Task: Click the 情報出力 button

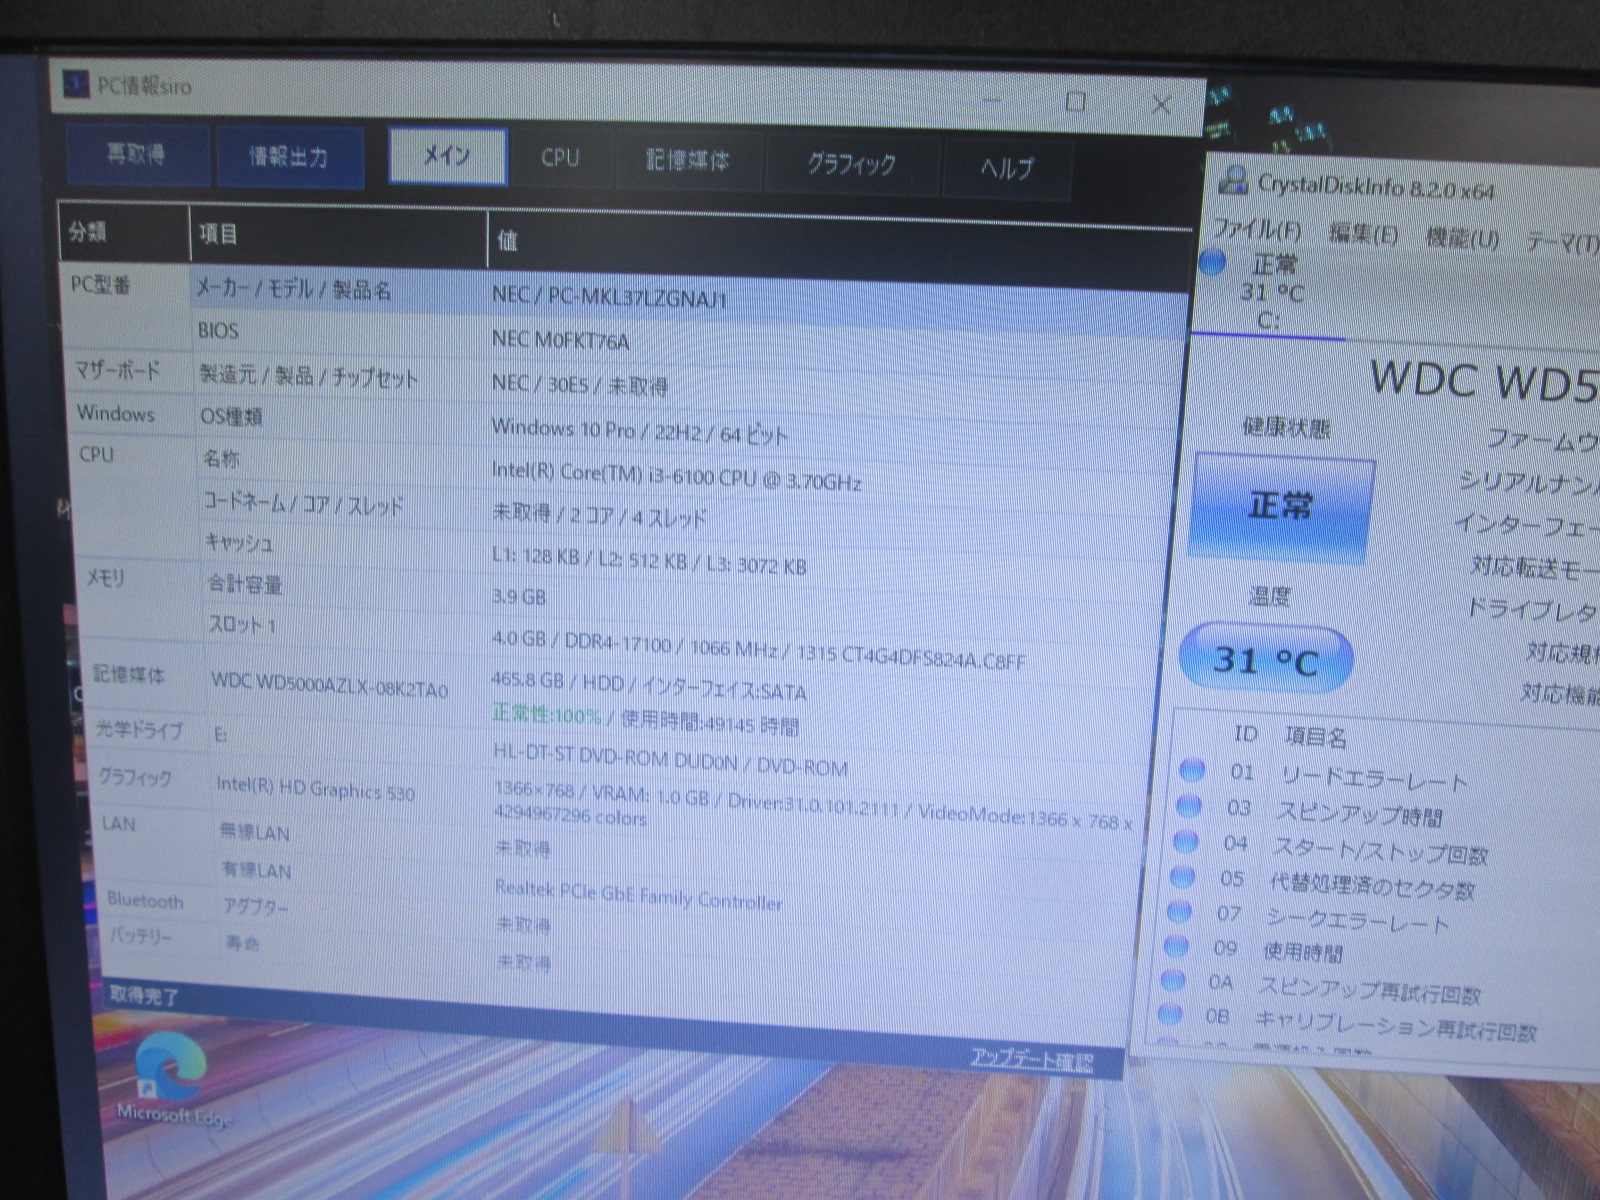Action: (x=289, y=157)
